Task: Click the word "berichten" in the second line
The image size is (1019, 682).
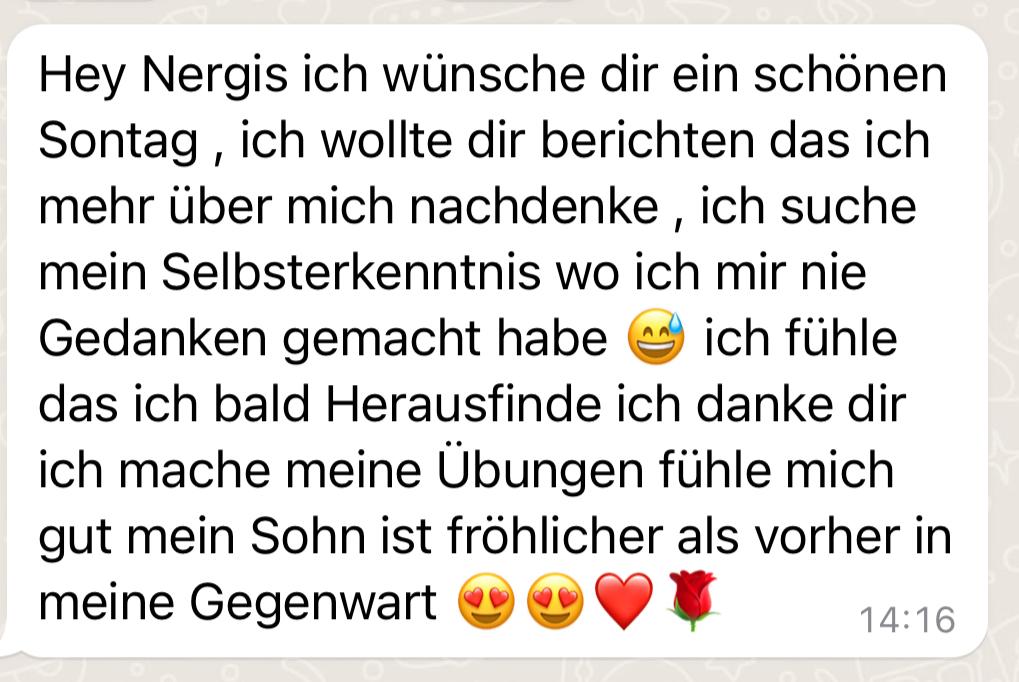Action: [647, 140]
